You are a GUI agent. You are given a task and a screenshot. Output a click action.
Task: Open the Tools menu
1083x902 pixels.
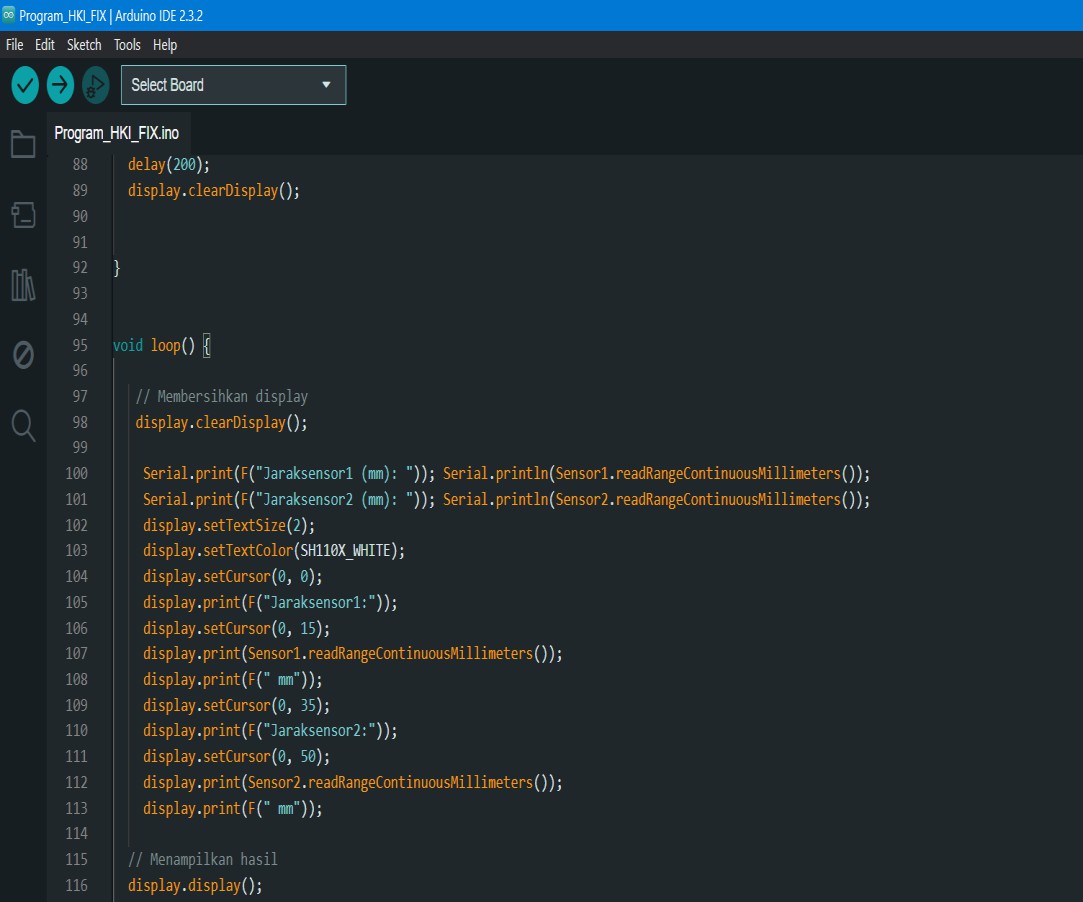point(127,45)
